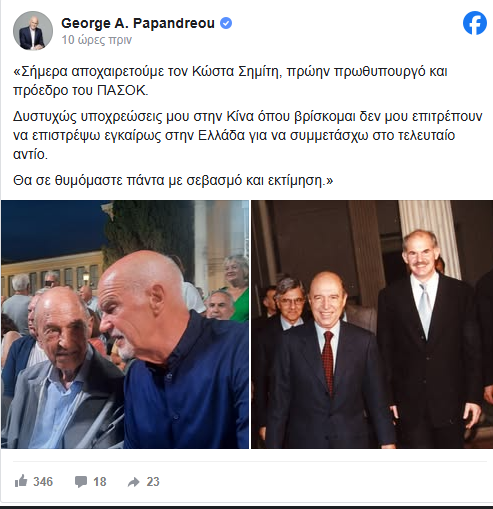The height and width of the screenshot is (509, 493).
Task: Open the George A. Papandreou name link
Action: pos(138,23)
